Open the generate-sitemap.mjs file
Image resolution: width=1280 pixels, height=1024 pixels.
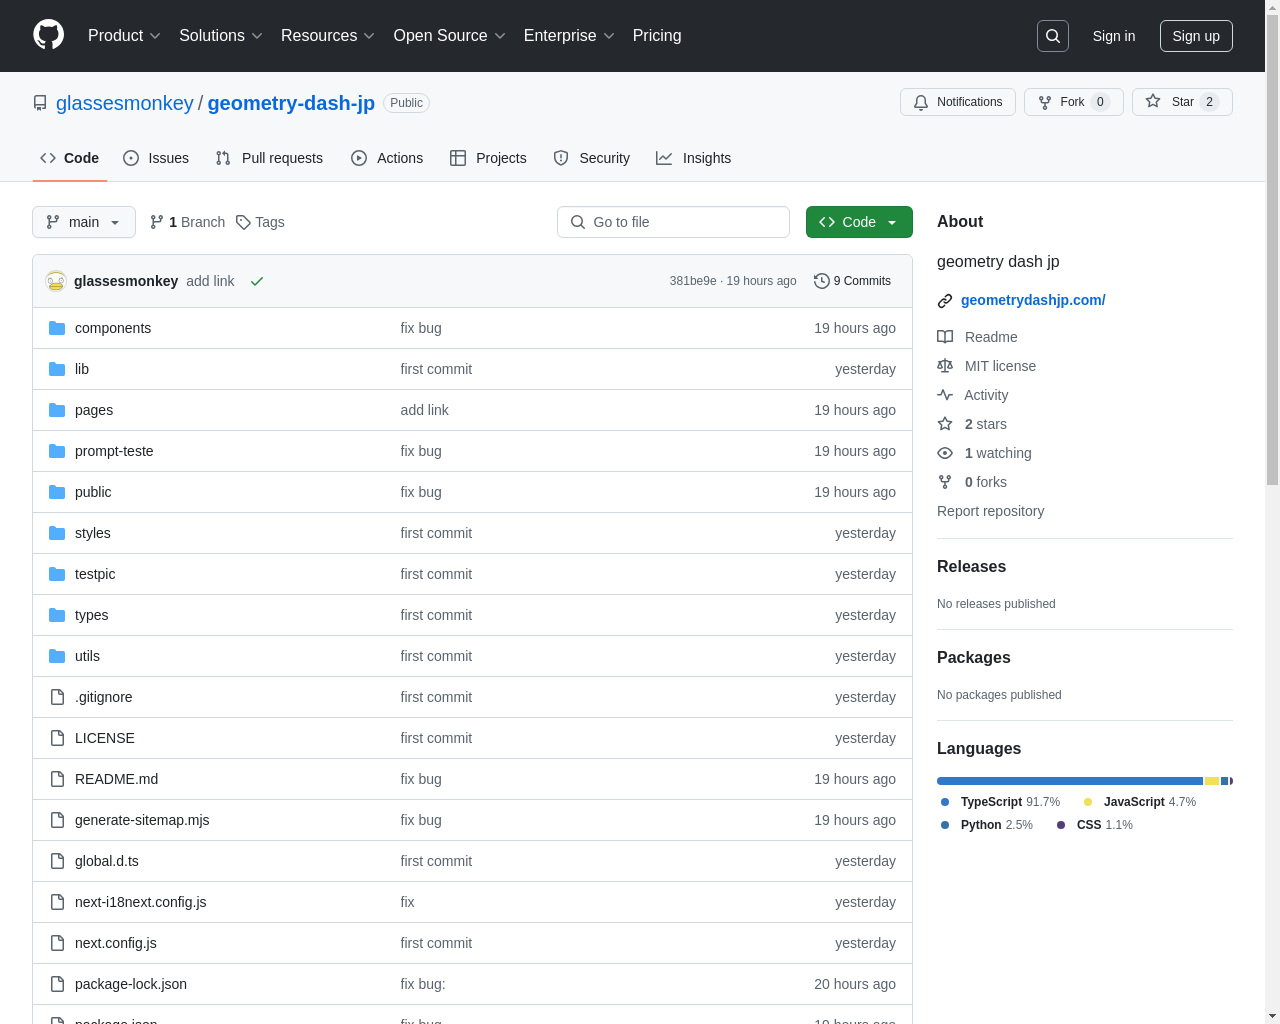[x=142, y=820]
